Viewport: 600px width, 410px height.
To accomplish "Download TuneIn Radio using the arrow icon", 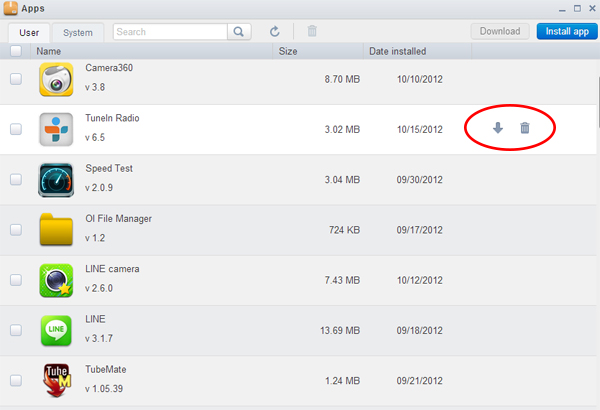I will tap(497, 128).
